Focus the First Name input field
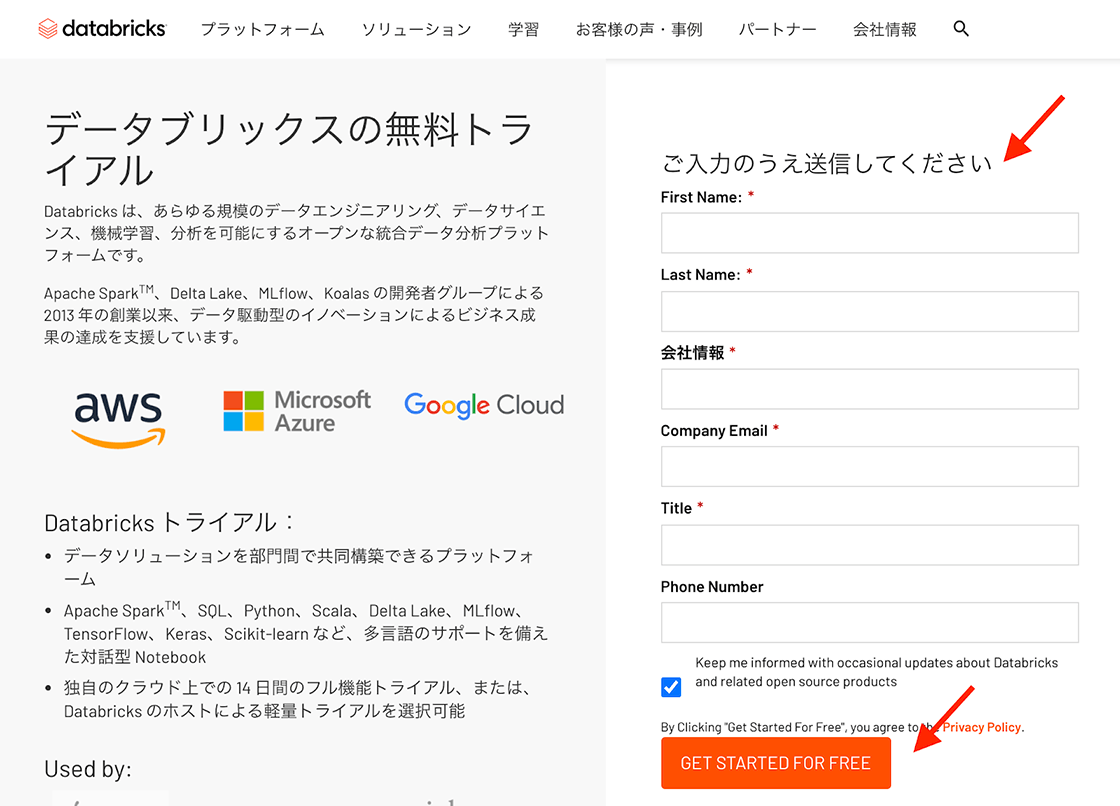Viewport: 1120px width, 806px height. (869, 233)
